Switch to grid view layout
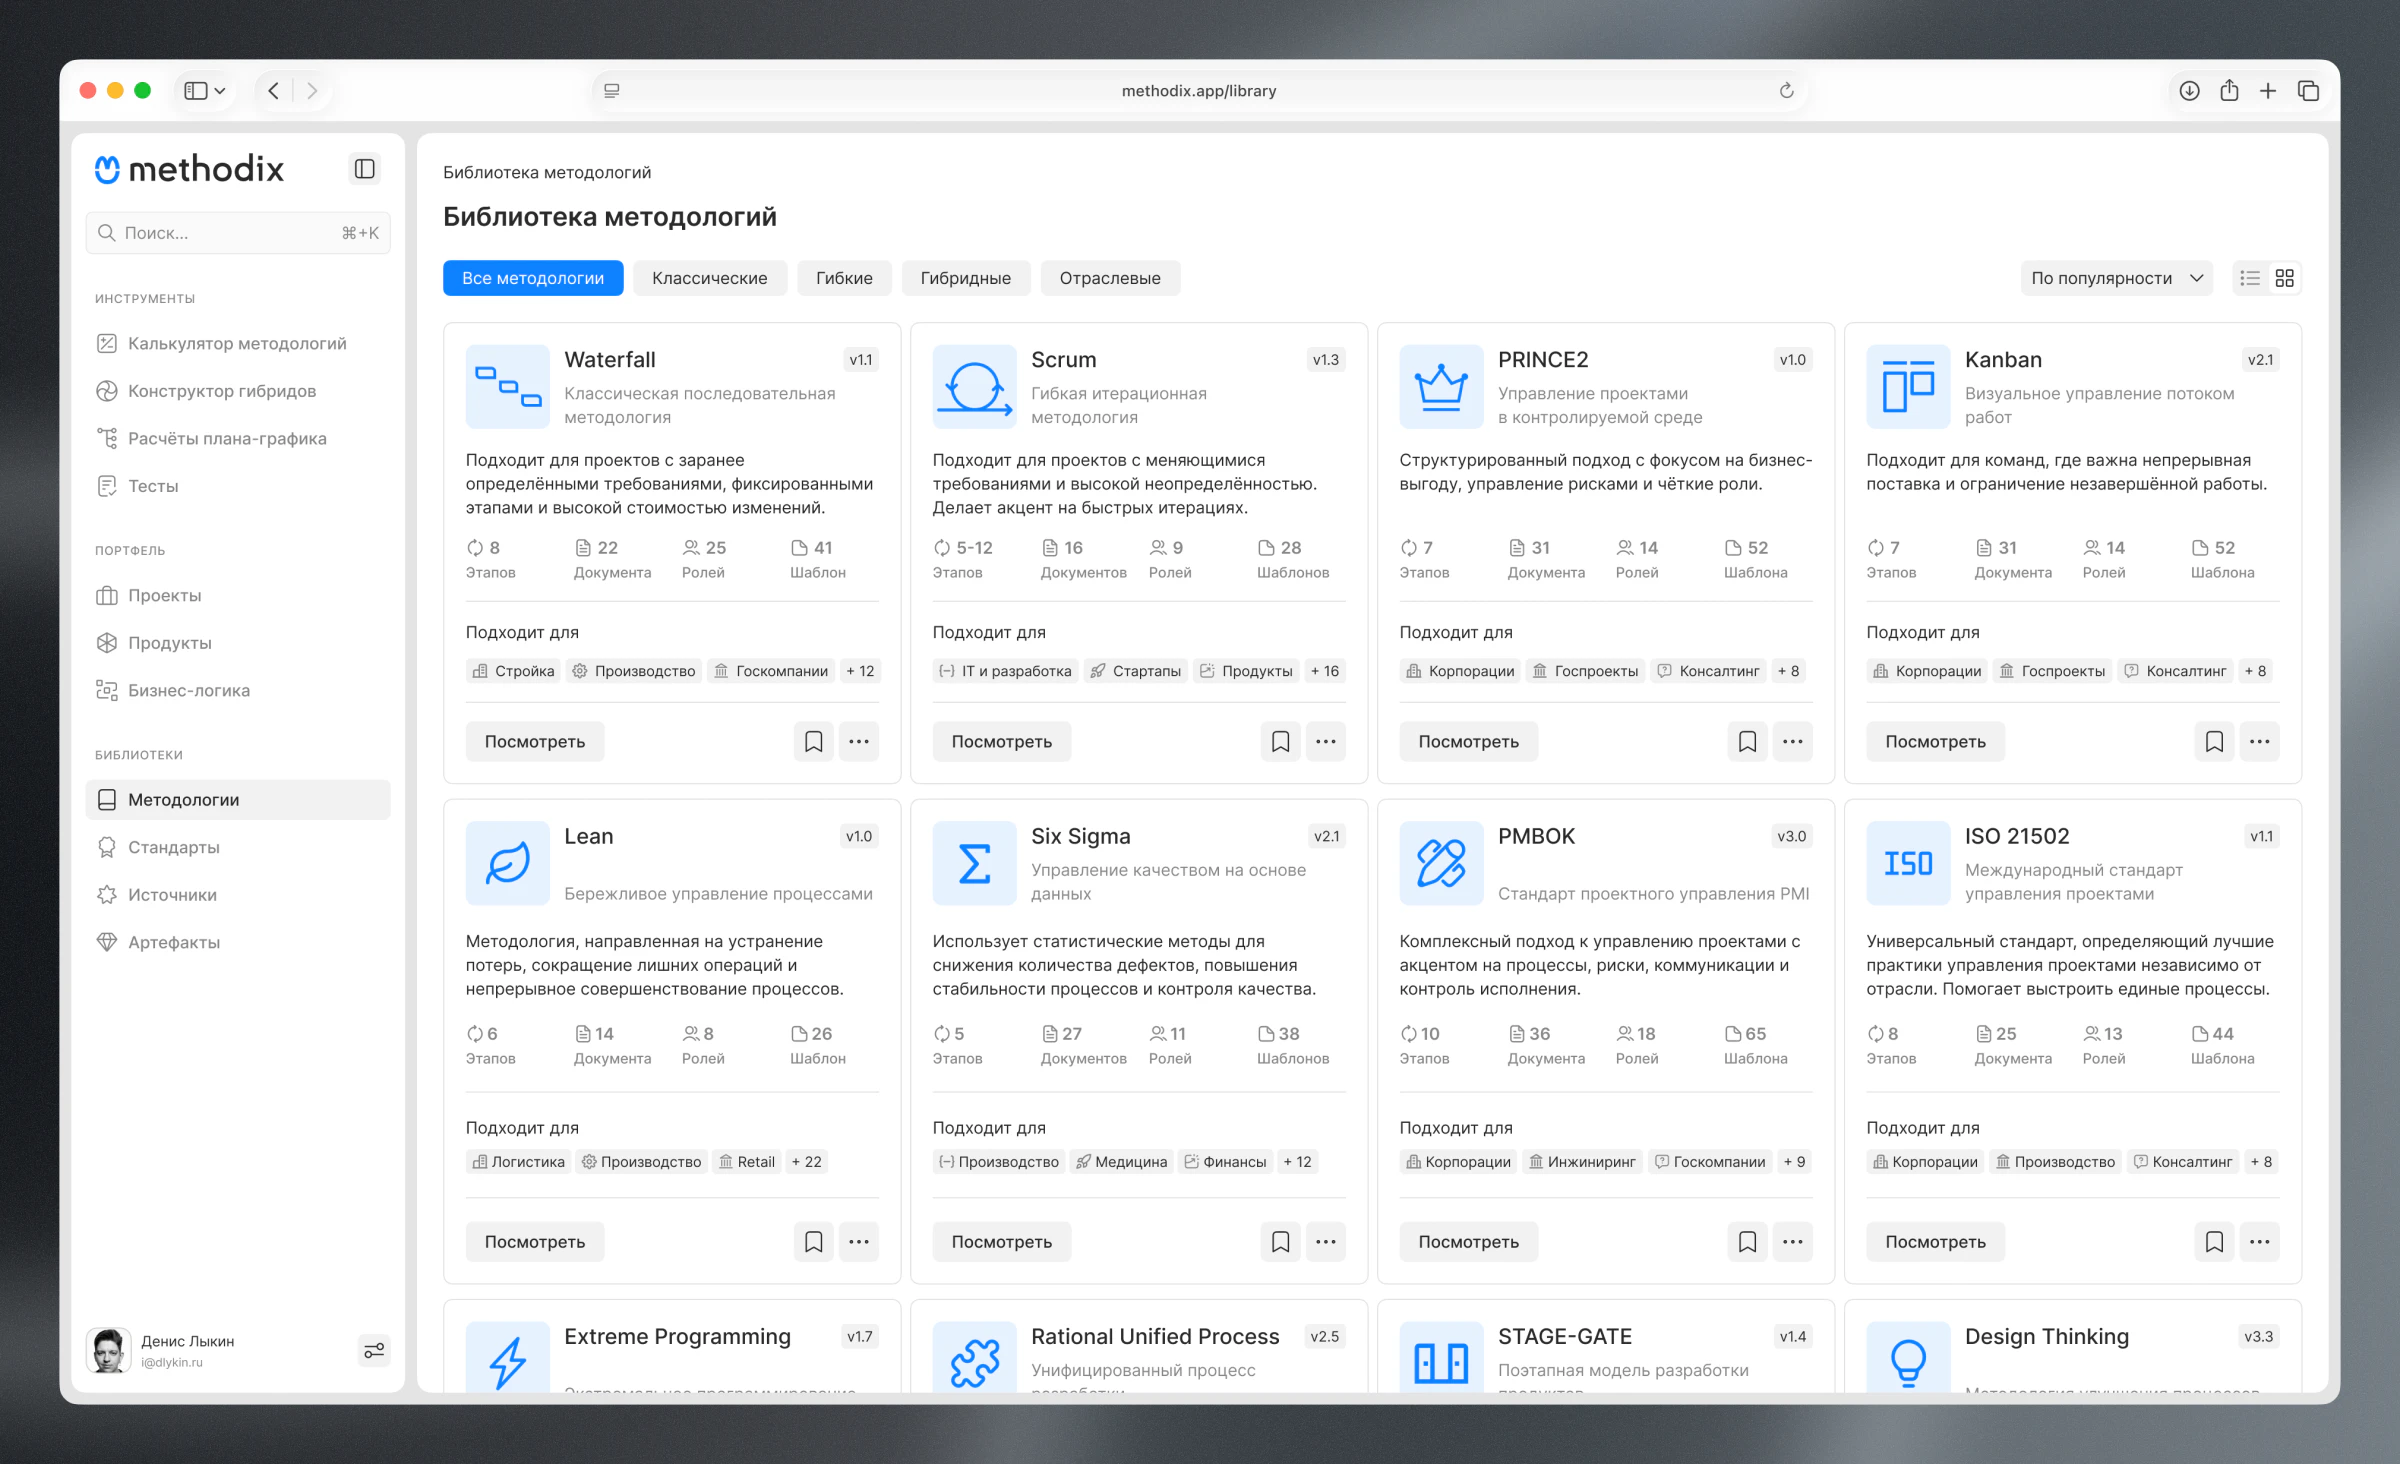Screen dimensions: 2400x1464 2284,278
